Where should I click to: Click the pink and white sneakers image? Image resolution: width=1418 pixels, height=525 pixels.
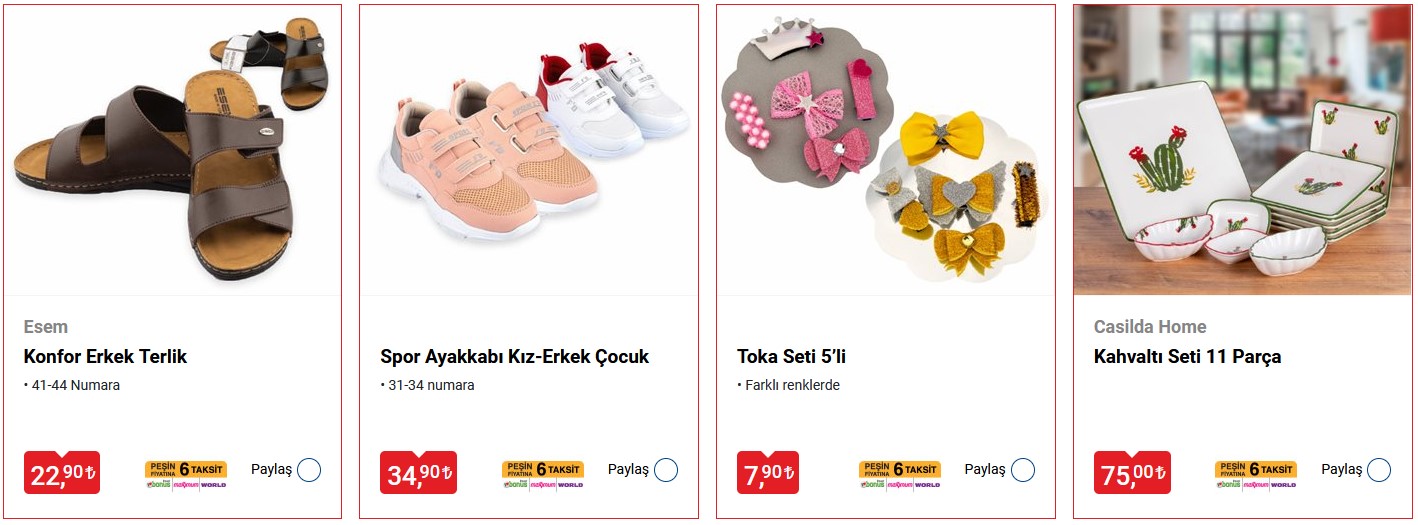click(x=529, y=150)
